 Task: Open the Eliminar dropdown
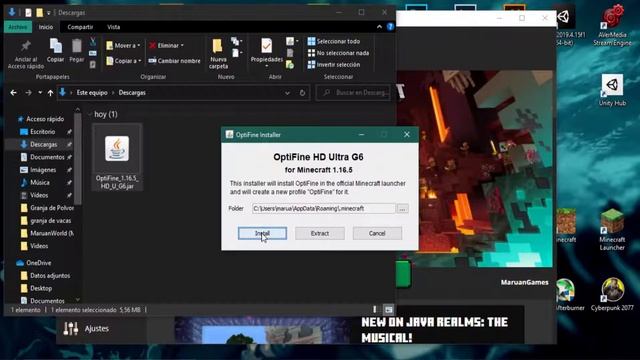(167, 45)
